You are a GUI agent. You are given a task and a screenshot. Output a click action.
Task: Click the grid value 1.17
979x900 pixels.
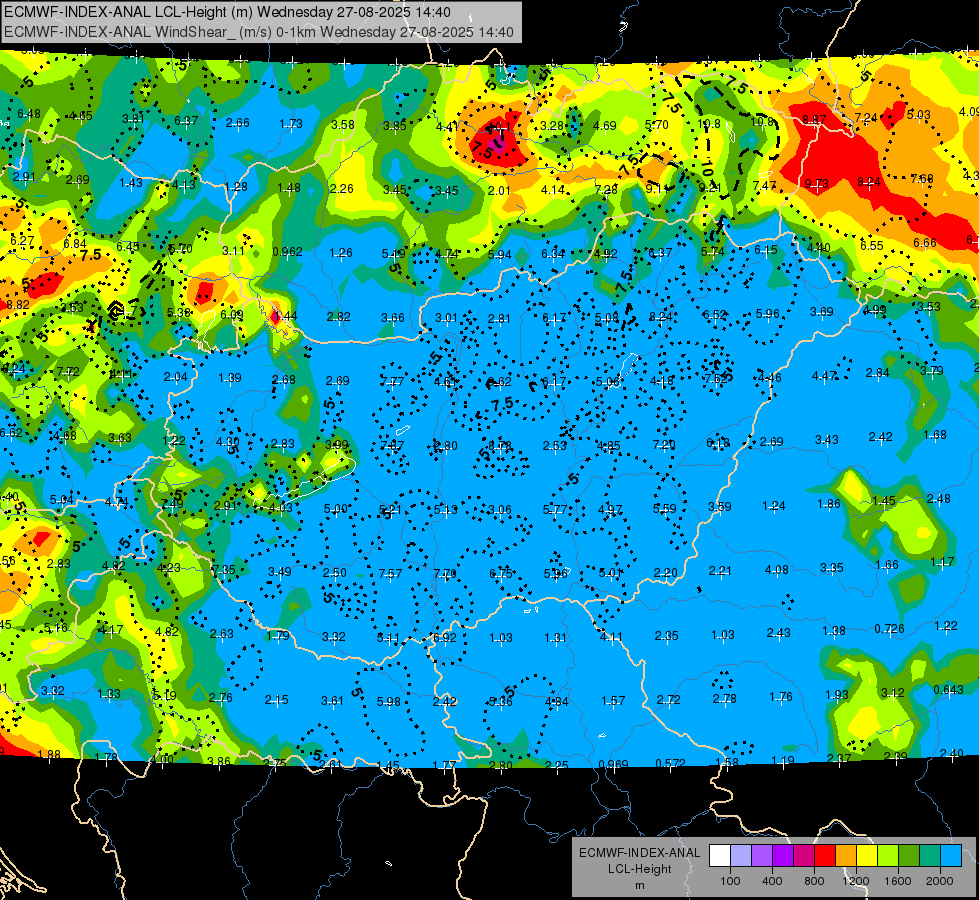[x=942, y=562]
